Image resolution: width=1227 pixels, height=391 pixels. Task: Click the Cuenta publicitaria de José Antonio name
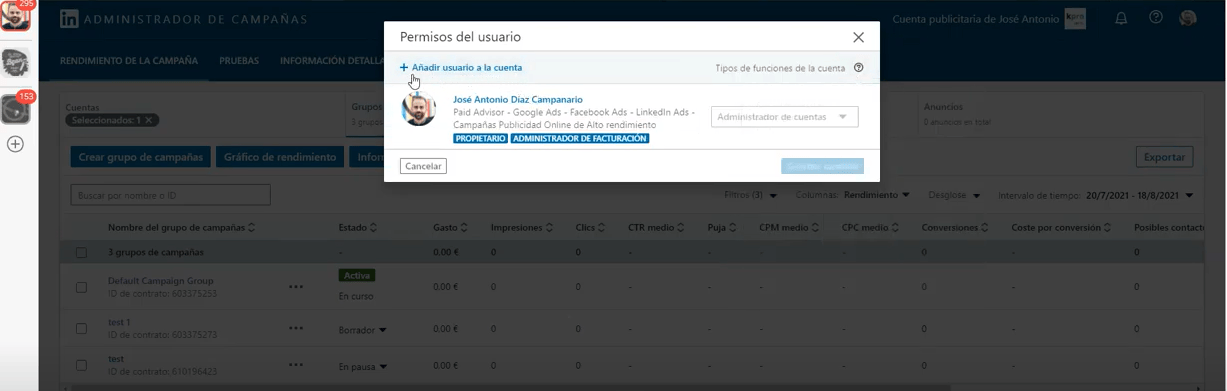pyautogui.click(x=975, y=19)
